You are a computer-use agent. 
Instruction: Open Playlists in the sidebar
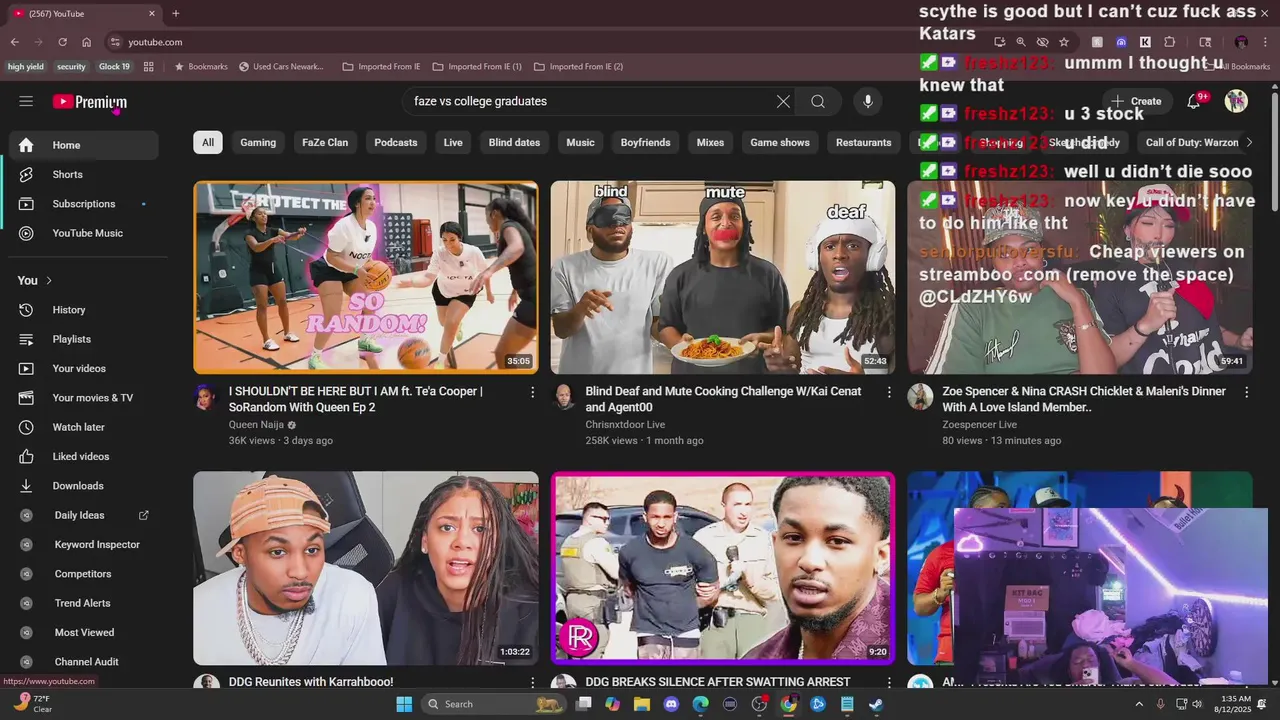85,339
